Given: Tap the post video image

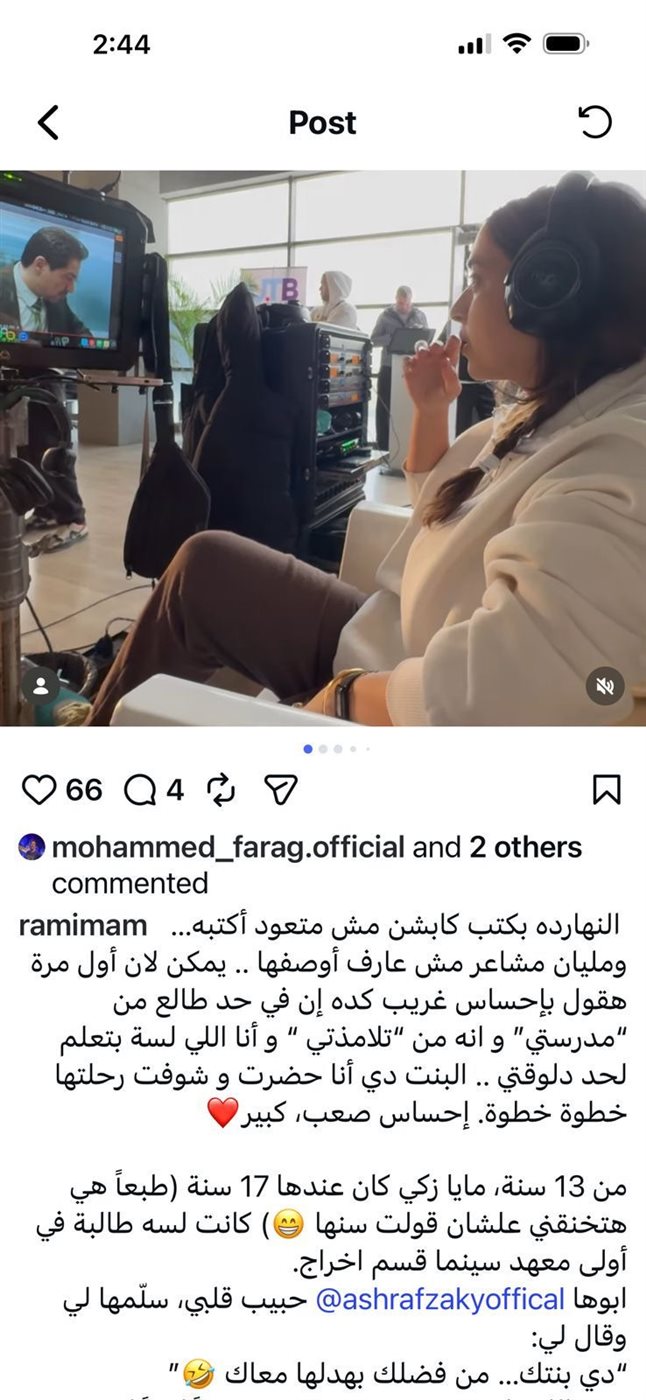Looking at the screenshot, I should (323, 447).
